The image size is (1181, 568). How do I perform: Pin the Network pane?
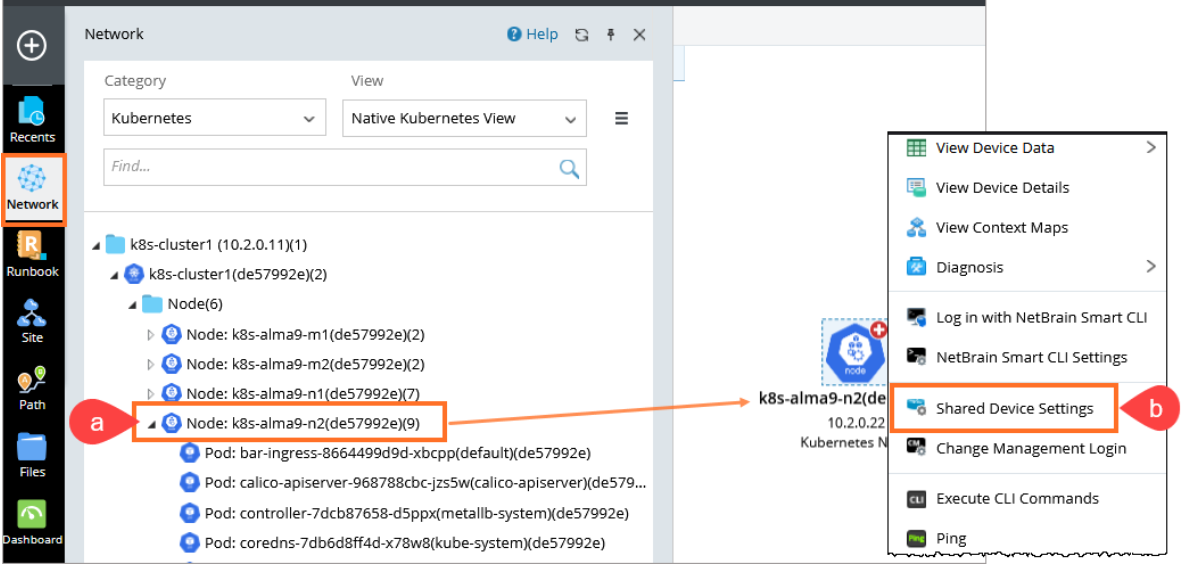pos(611,35)
